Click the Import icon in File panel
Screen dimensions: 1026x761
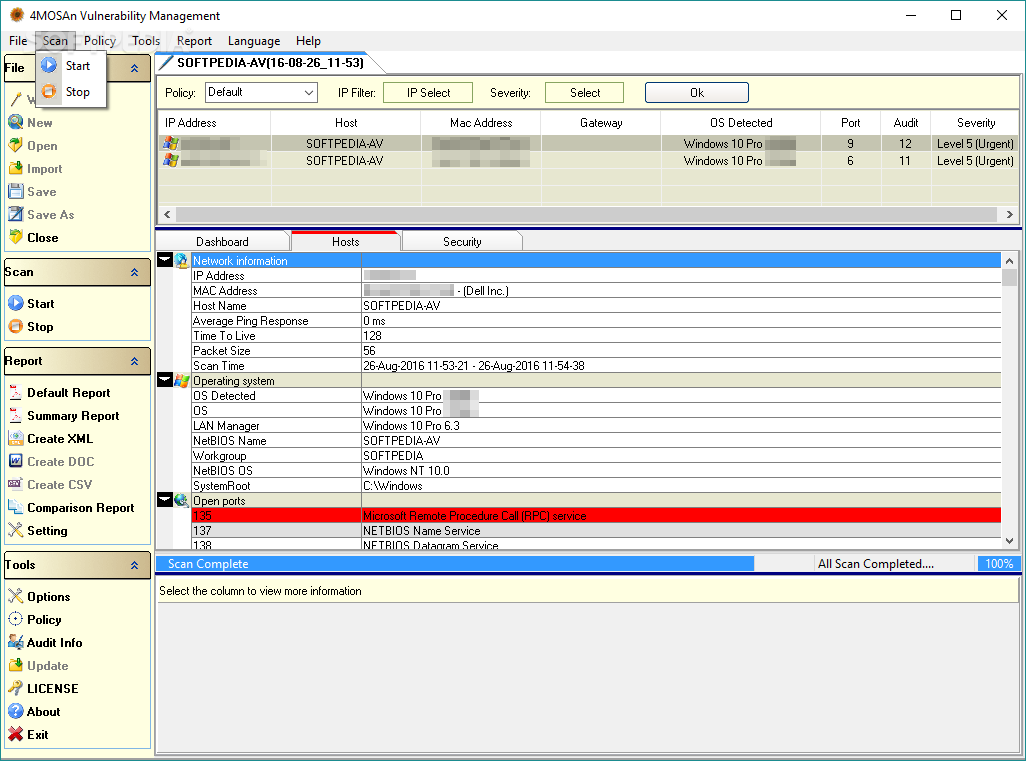pos(16,168)
